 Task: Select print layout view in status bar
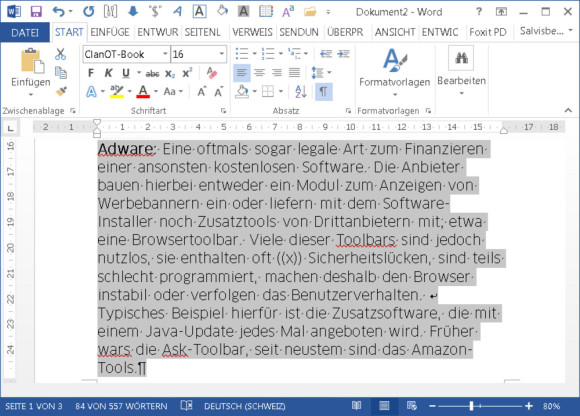384,406
